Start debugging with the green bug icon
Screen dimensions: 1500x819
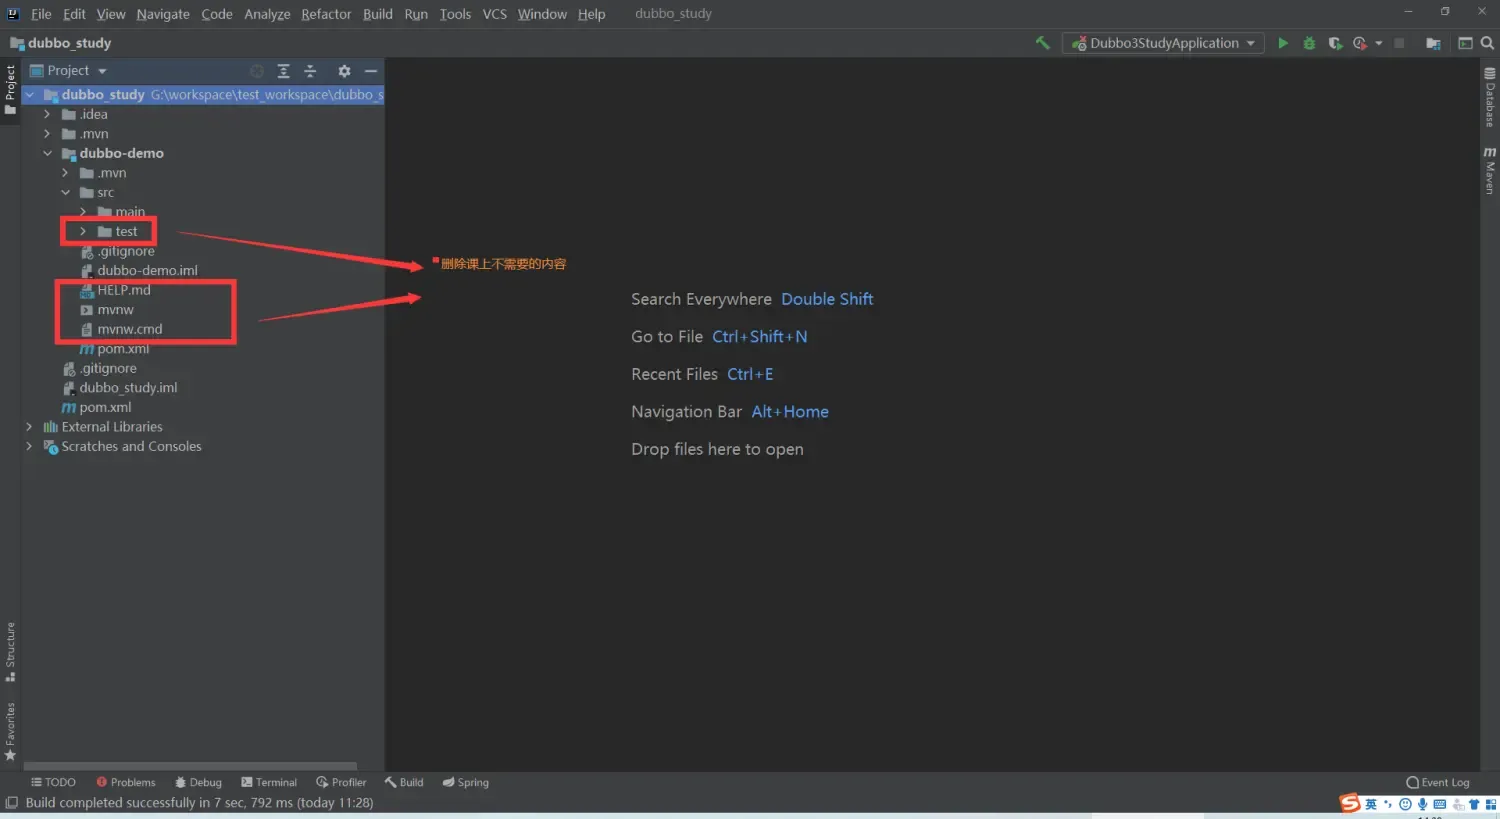click(x=1309, y=43)
